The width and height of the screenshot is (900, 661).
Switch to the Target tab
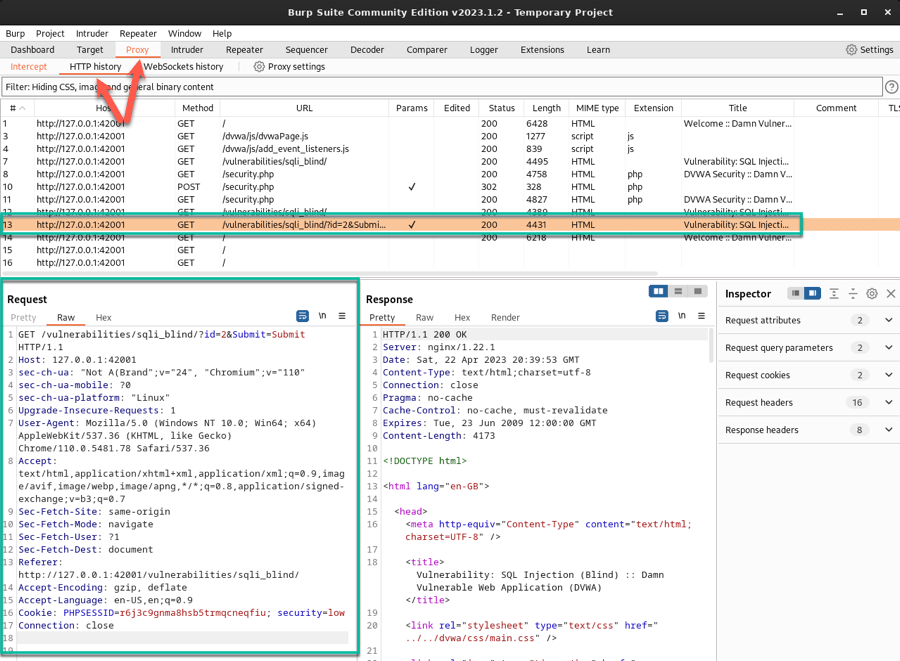[x=90, y=50]
